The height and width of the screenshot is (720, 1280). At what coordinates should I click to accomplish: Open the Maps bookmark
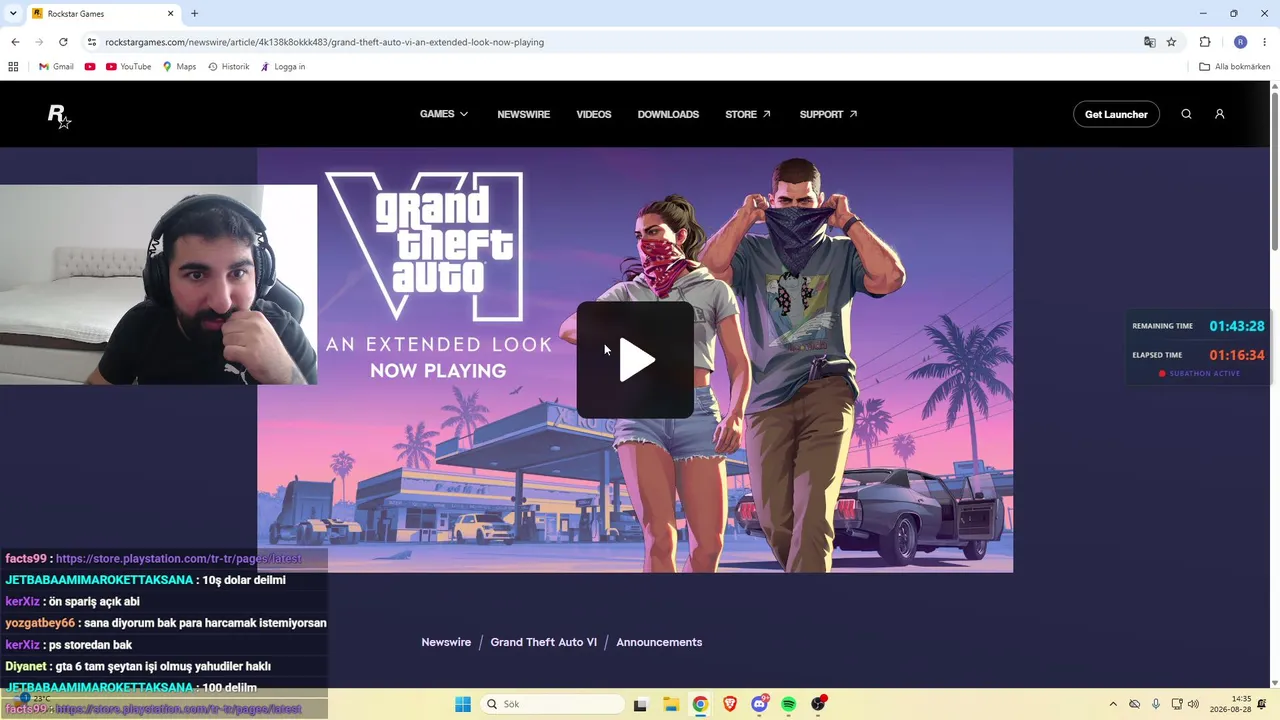tap(179, 67)
